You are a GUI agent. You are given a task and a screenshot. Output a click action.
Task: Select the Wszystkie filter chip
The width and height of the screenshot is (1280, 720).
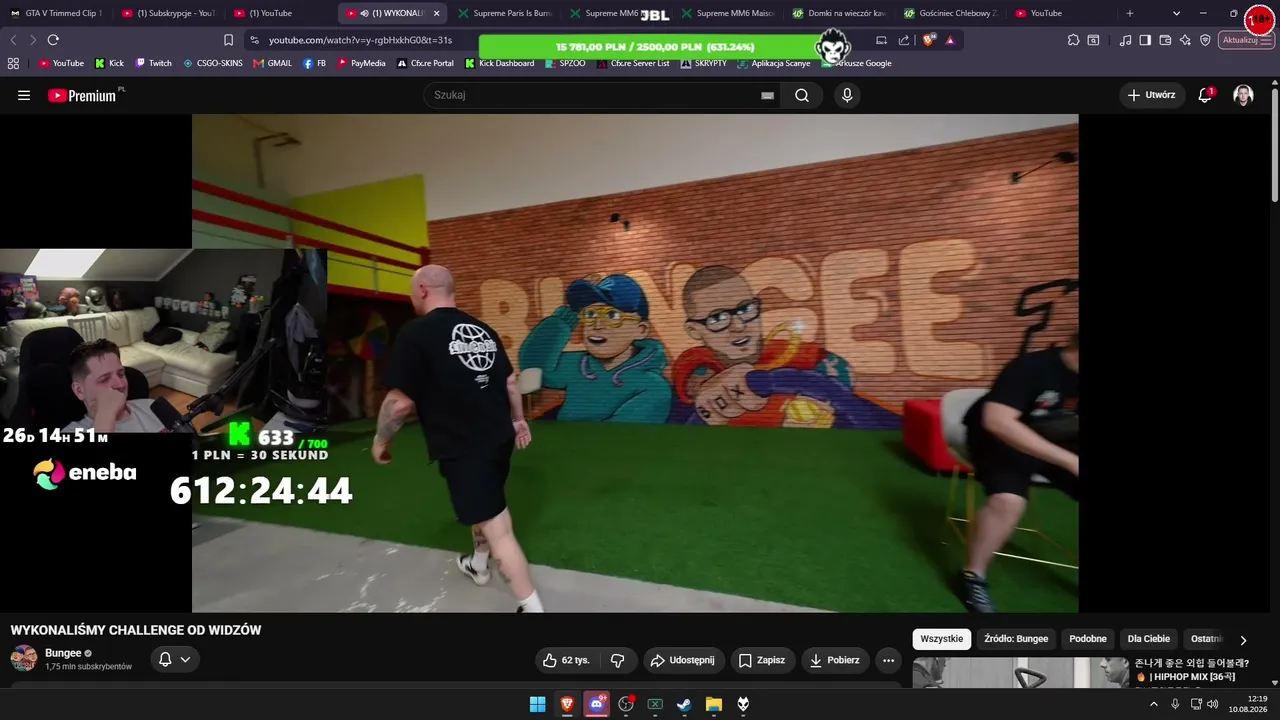942,639
